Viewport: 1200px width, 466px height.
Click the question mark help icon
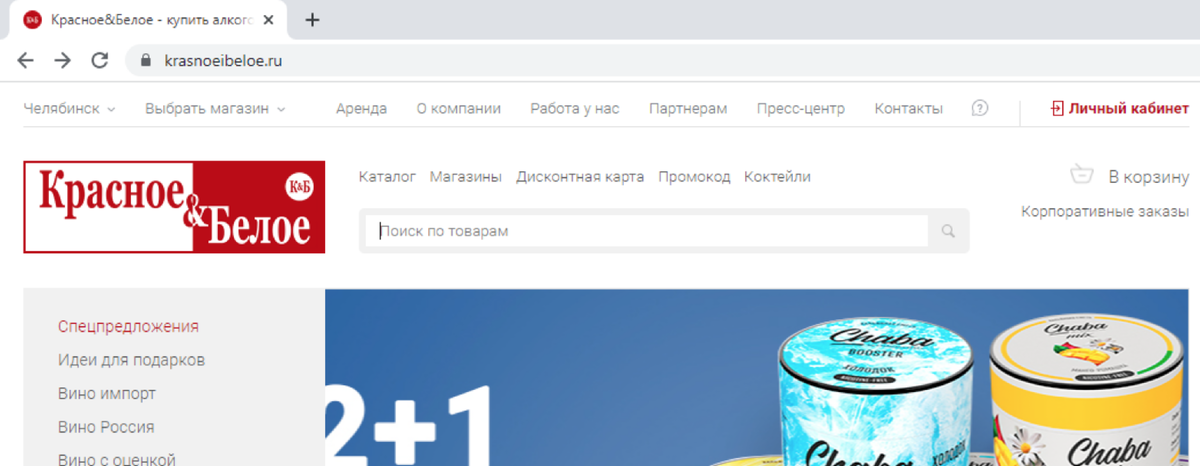point(980,108)
